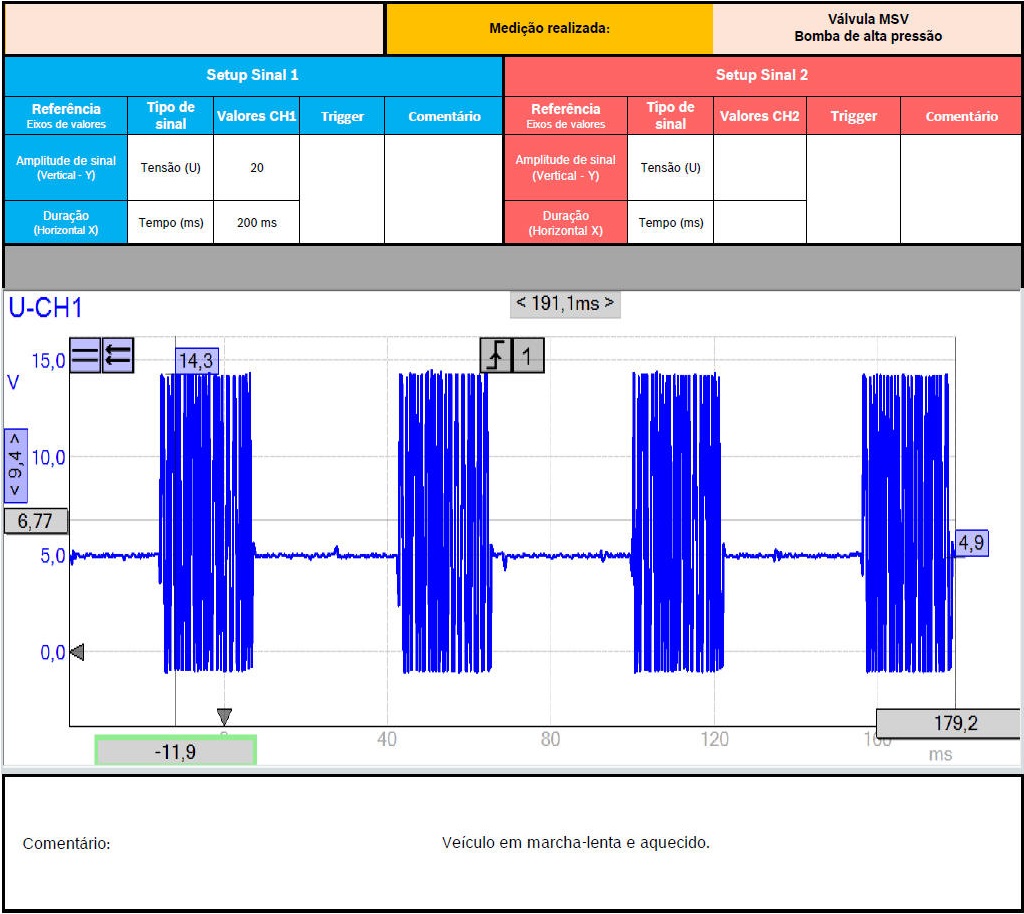
Task: Click the 6,77 horizontal cursor label
Action: (x=35, y=521)
